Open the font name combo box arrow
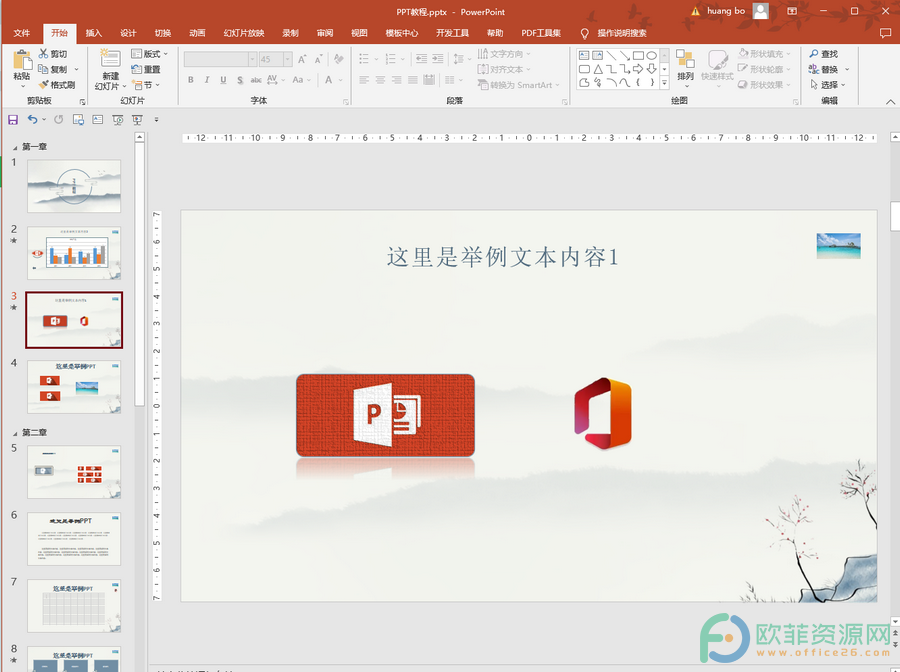 click(252, 59)
